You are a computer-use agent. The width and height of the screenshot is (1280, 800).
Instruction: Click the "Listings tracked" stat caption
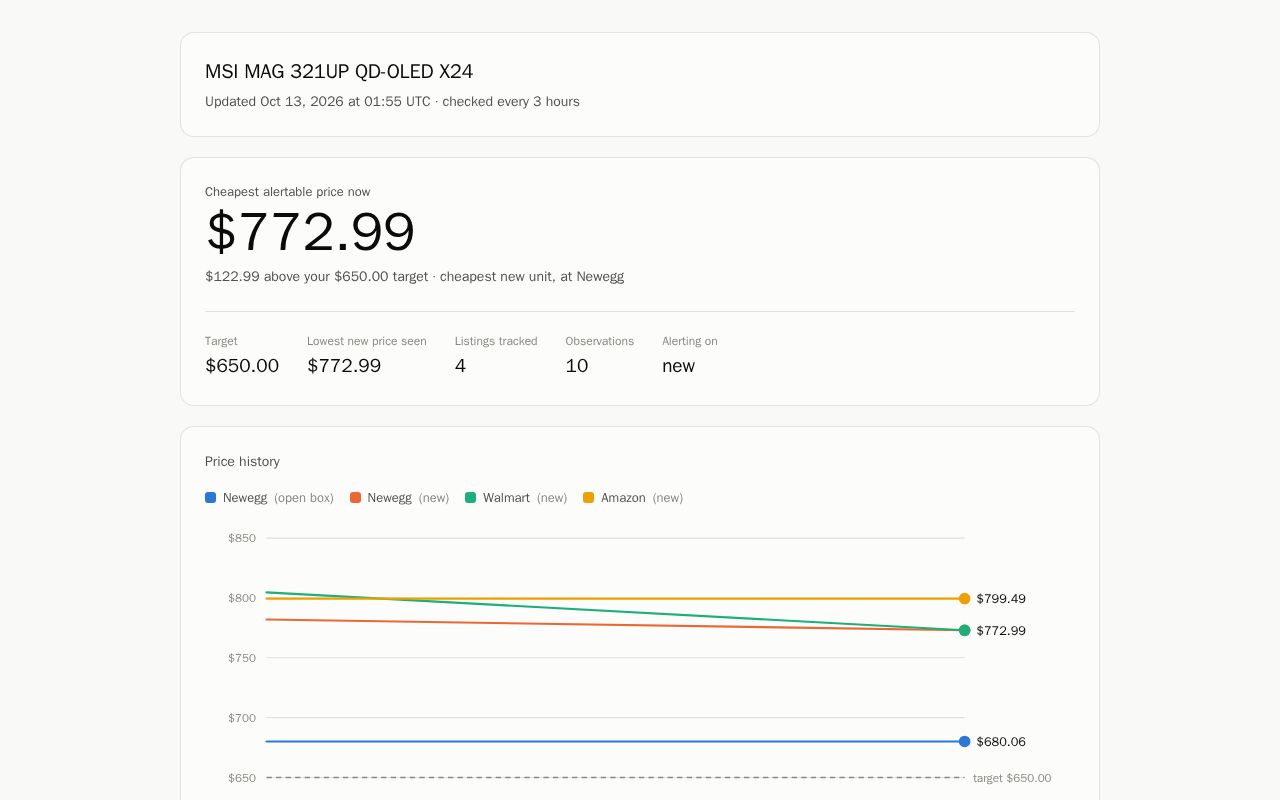pos(496,341)
